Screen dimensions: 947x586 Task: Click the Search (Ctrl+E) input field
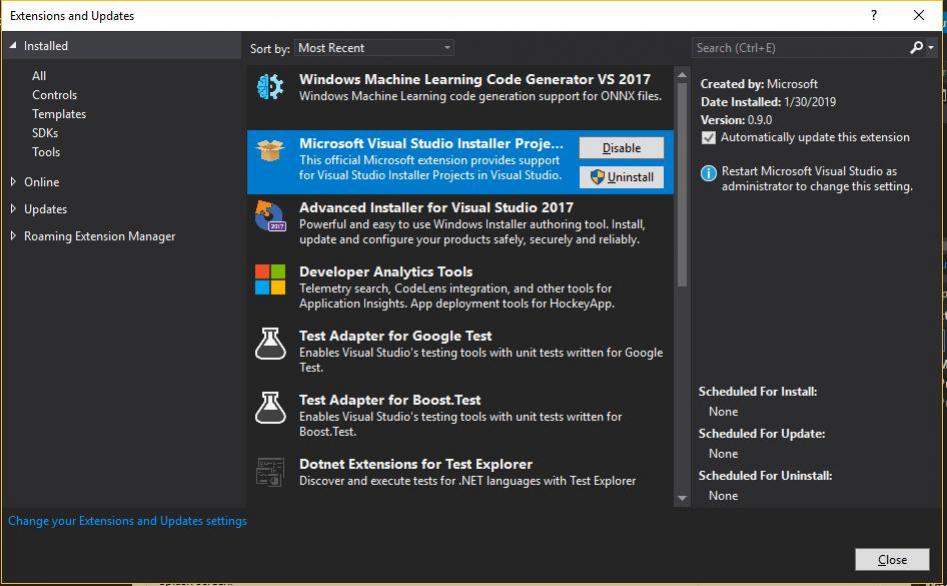[800, 48]
